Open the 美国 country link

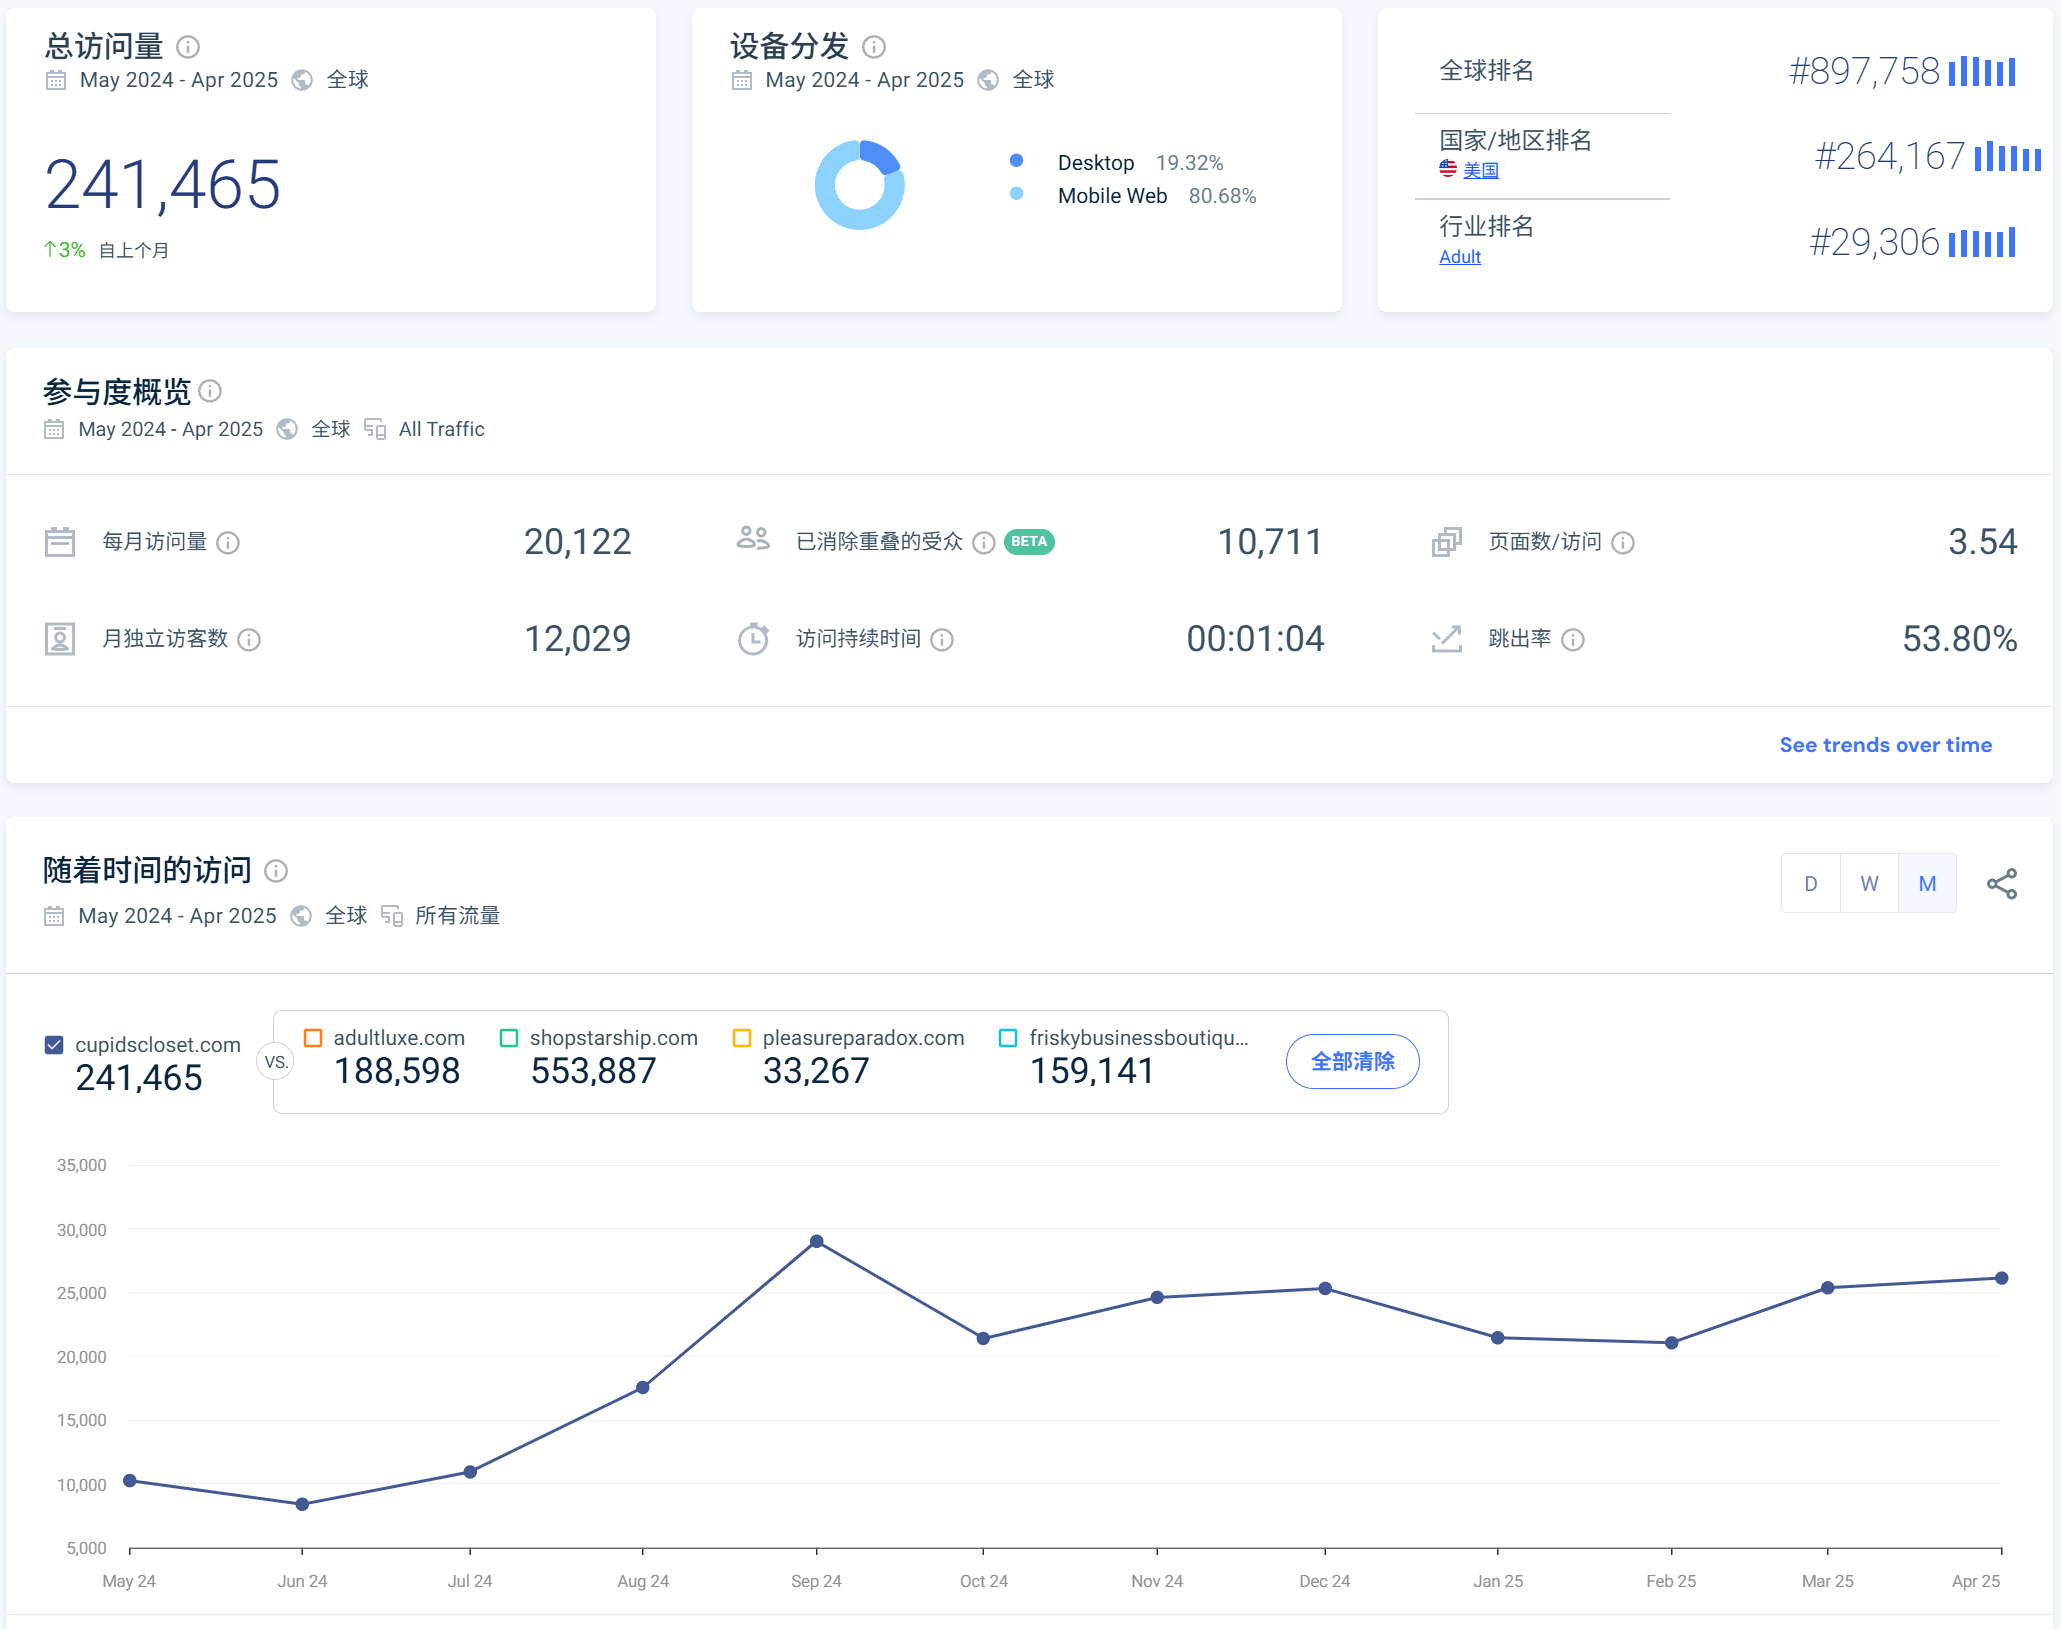(1481, 170)
